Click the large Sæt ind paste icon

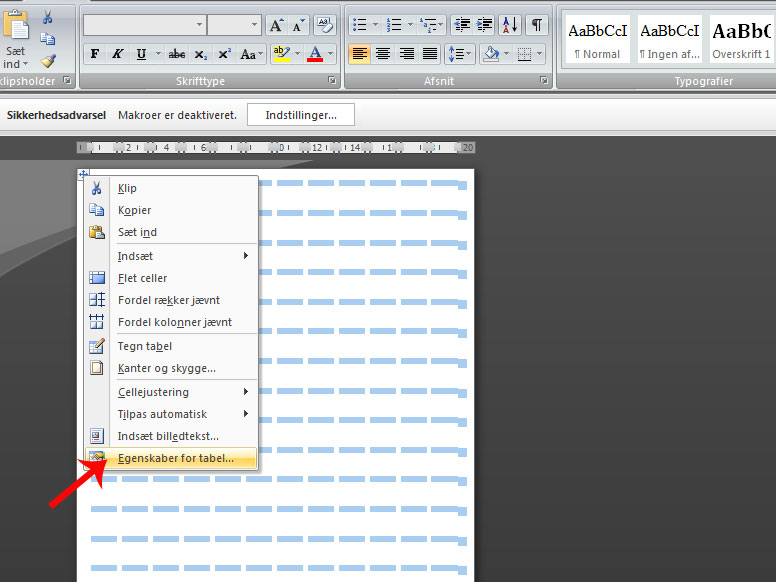pos(15,25)
